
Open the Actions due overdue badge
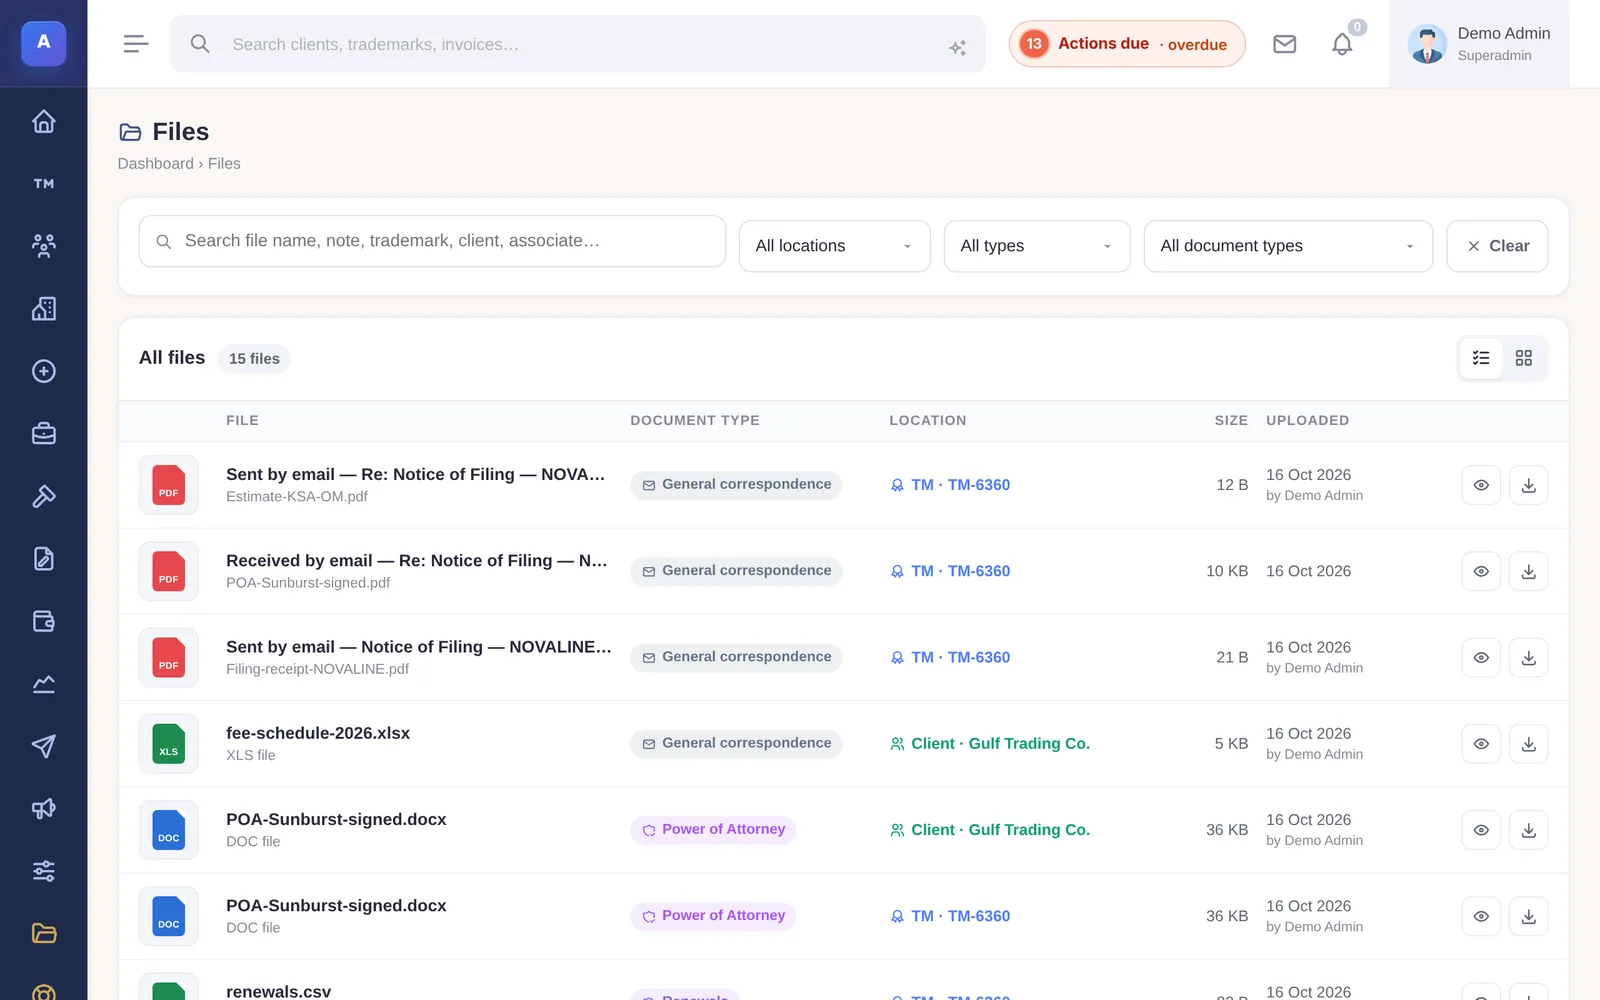point(1127,44)
